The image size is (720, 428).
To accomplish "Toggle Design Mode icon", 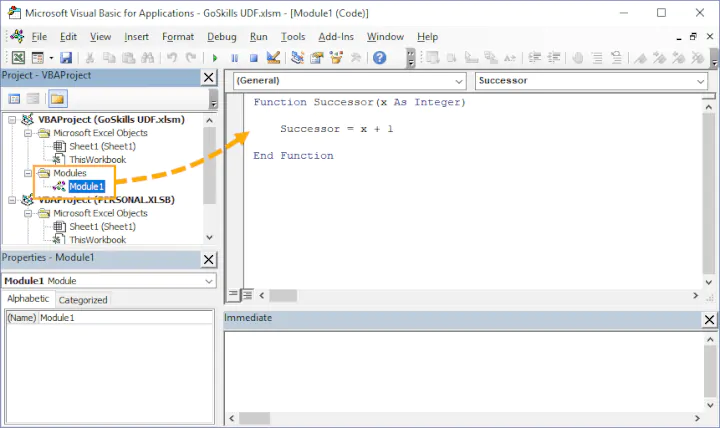I will pos(273,58).
